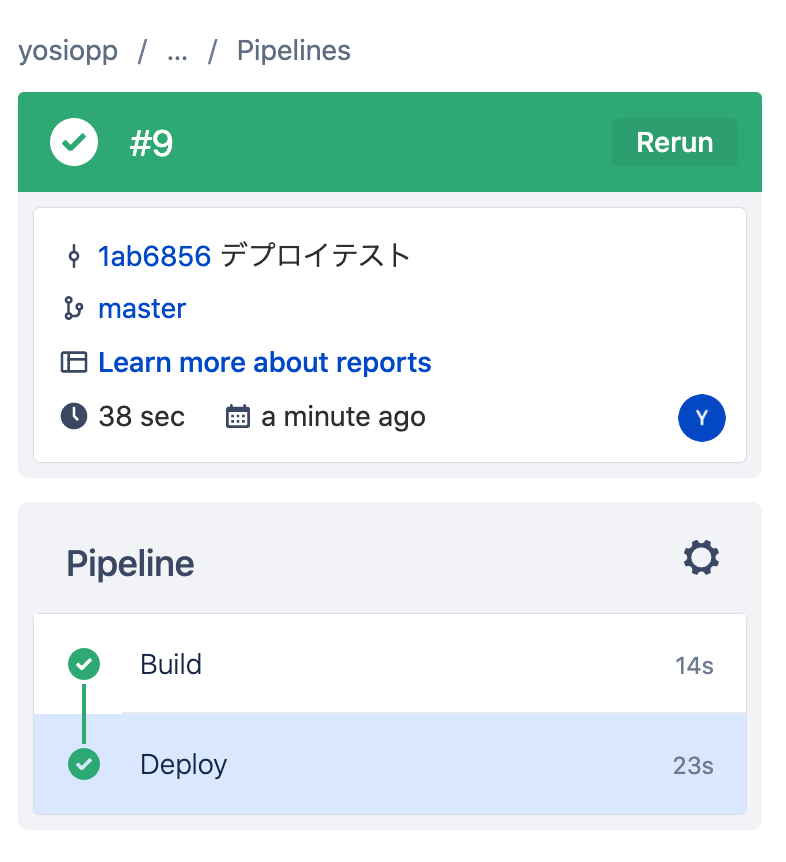
Task: Click the calendar icon by 'a minute ago'
Action: pos(238,416)
